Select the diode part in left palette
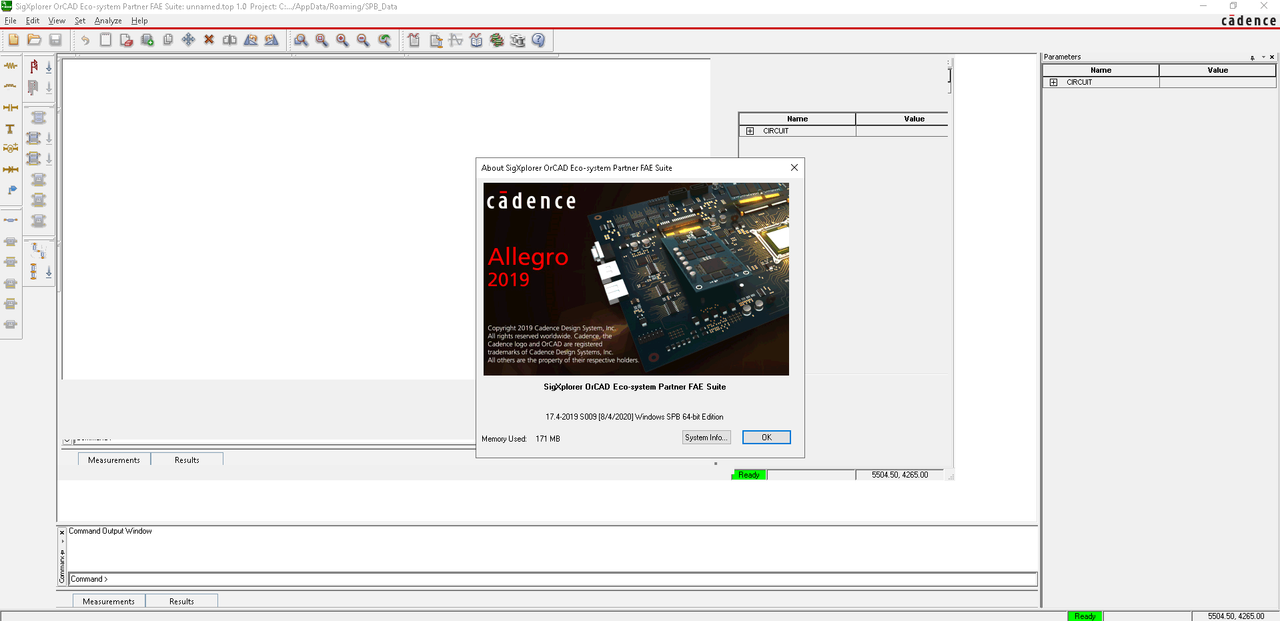Screen dimensions: 1280x621 pos(11,169)
